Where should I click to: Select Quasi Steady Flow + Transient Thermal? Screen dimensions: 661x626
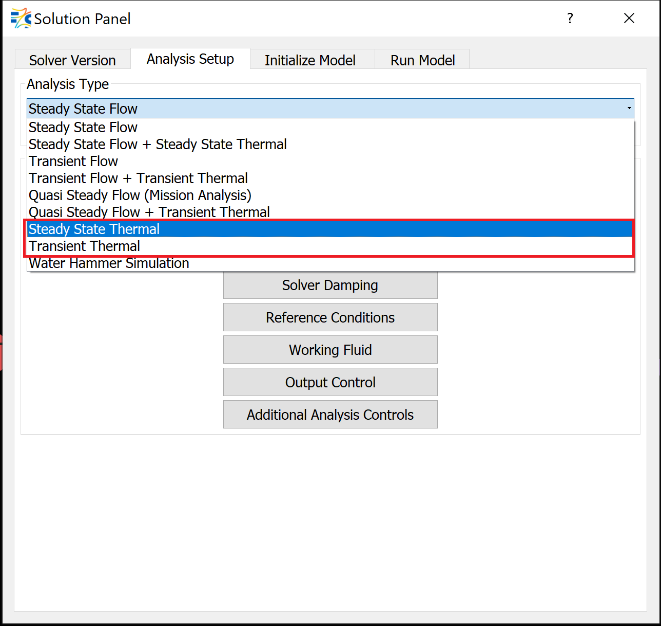point(149,212)
